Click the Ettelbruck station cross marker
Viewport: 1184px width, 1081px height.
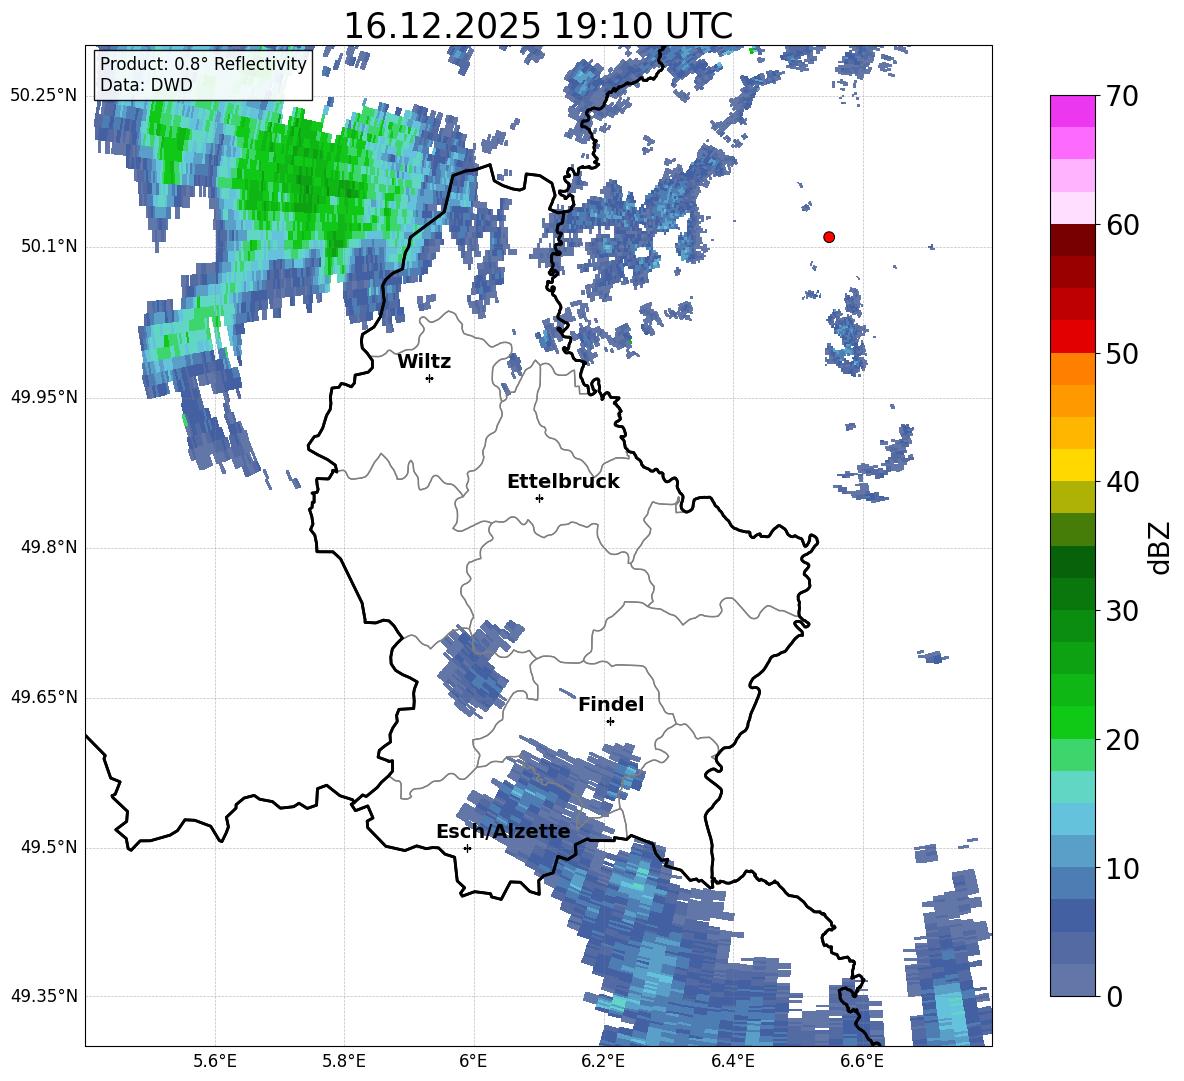(x=539, y=498)
